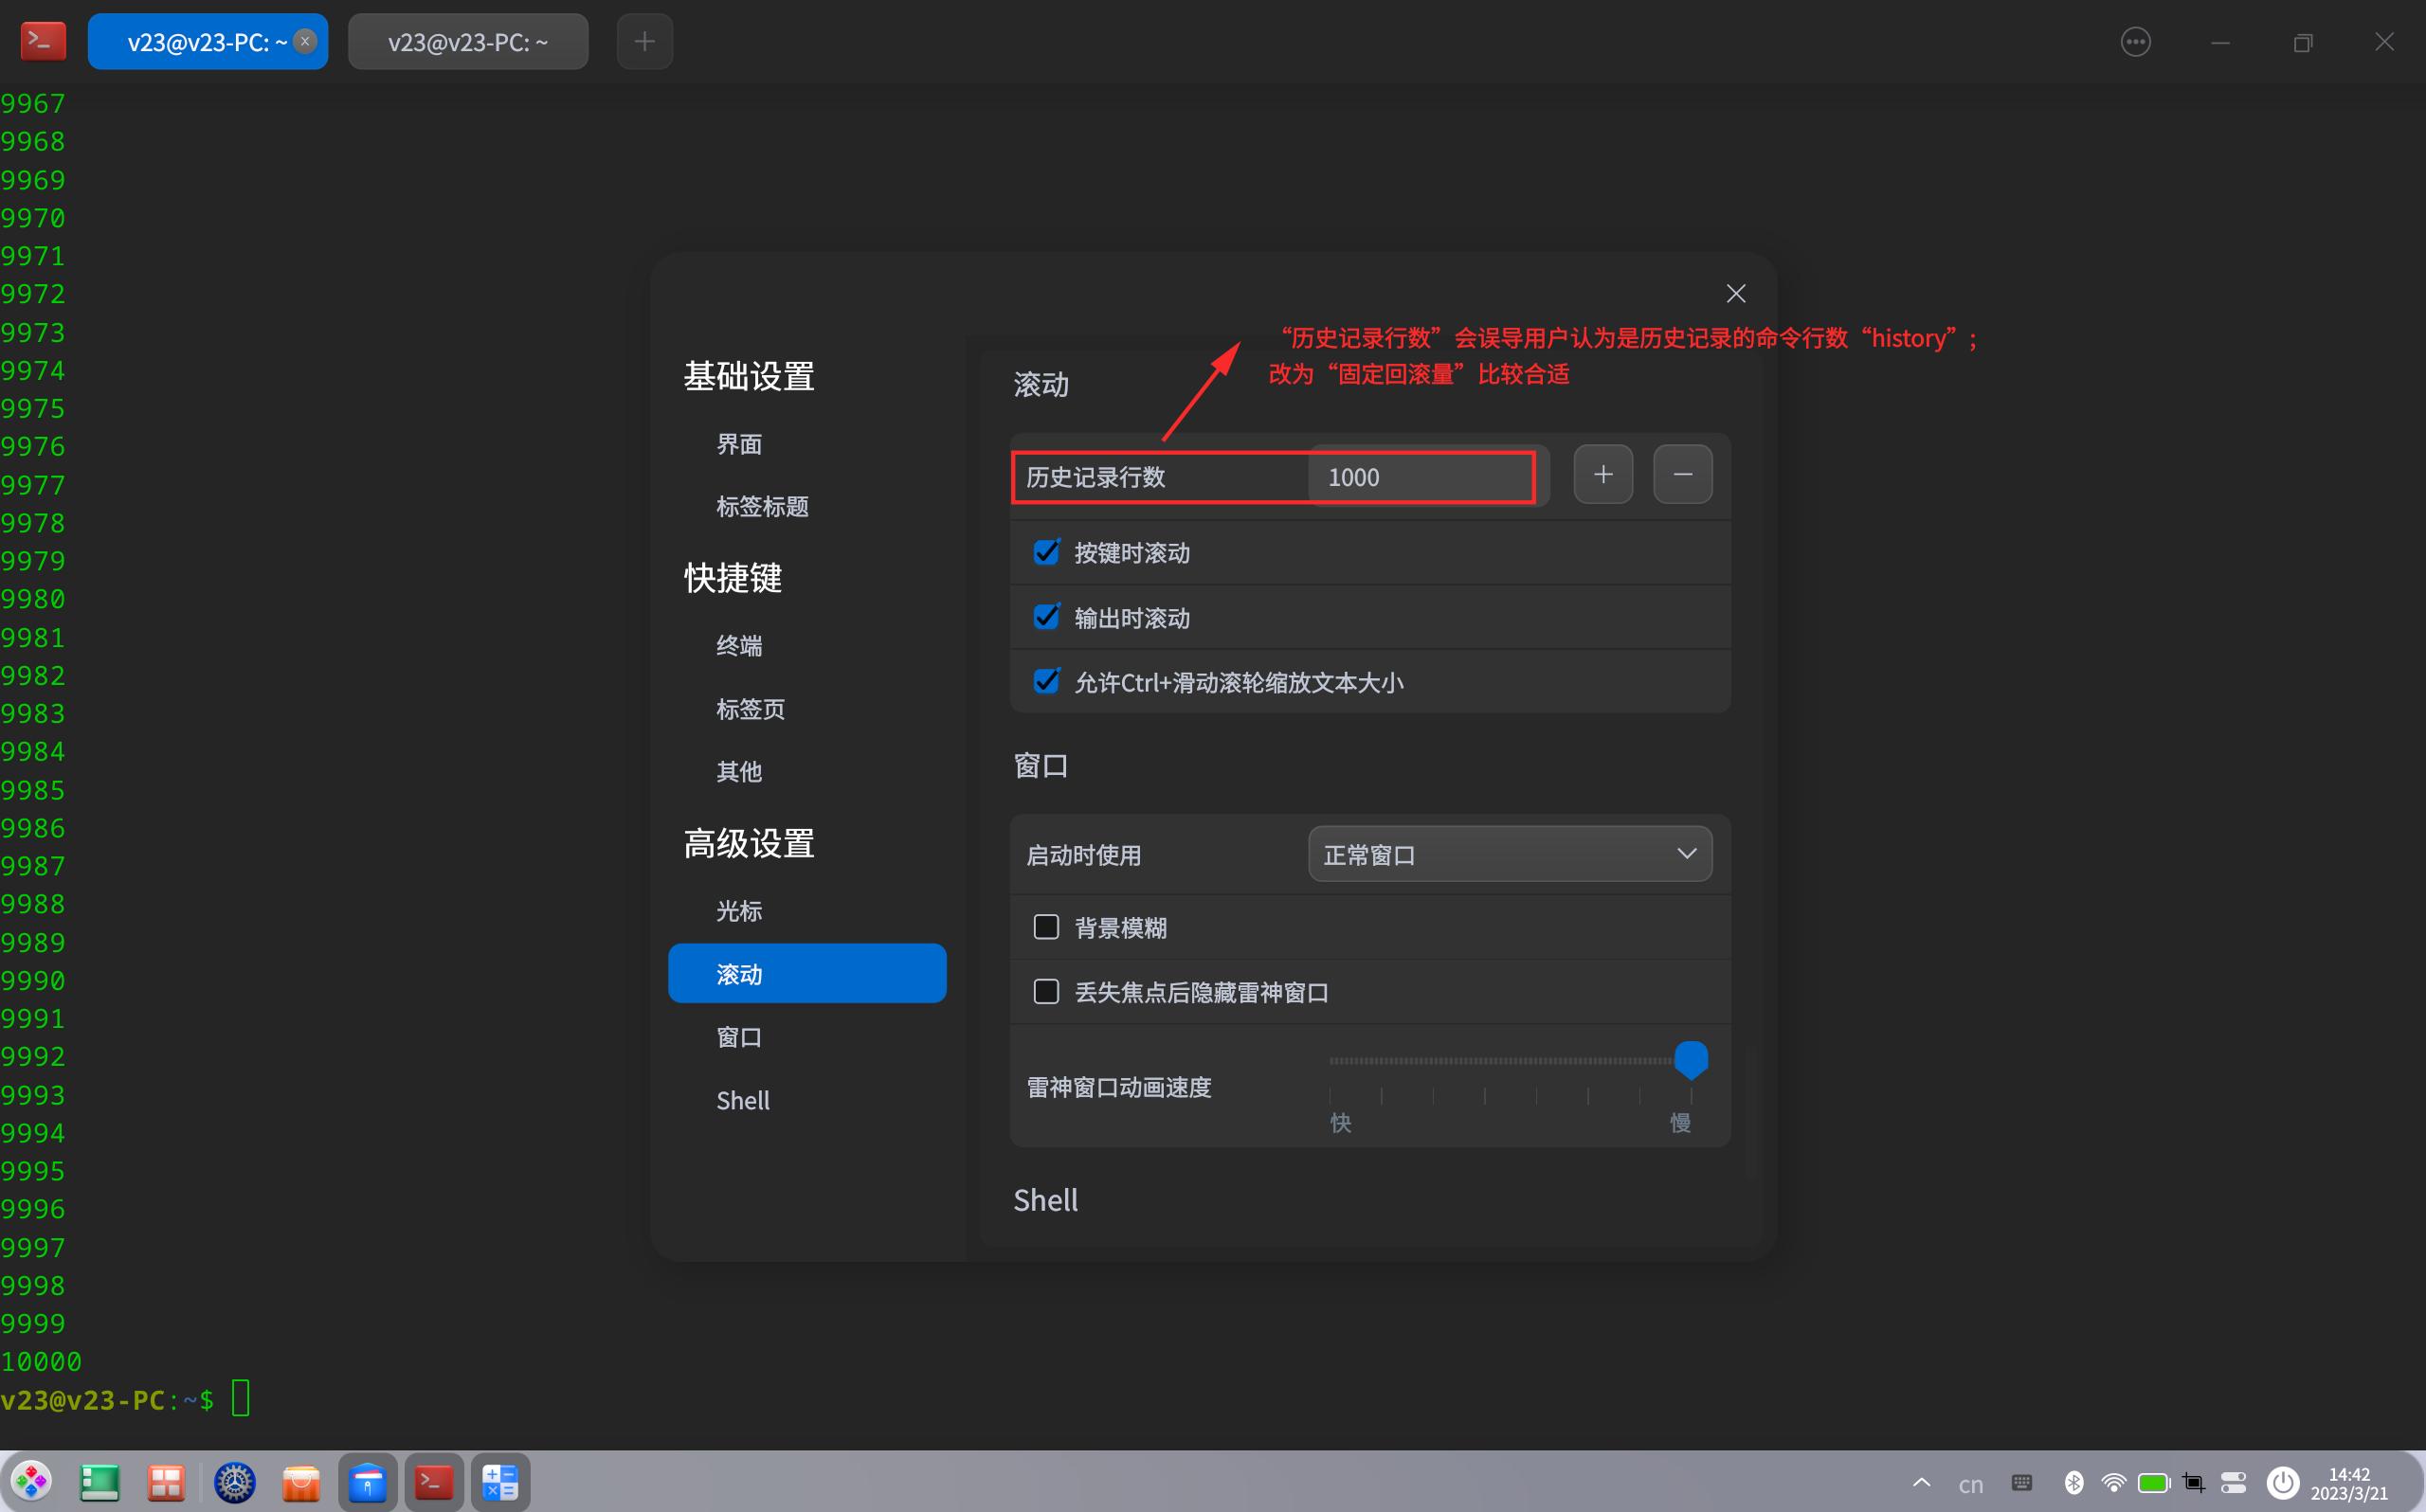The width and height of the screenshot is (2426, 1512).
Task: Open the green desktop icon in dock
Action: tap(100, 1482)
